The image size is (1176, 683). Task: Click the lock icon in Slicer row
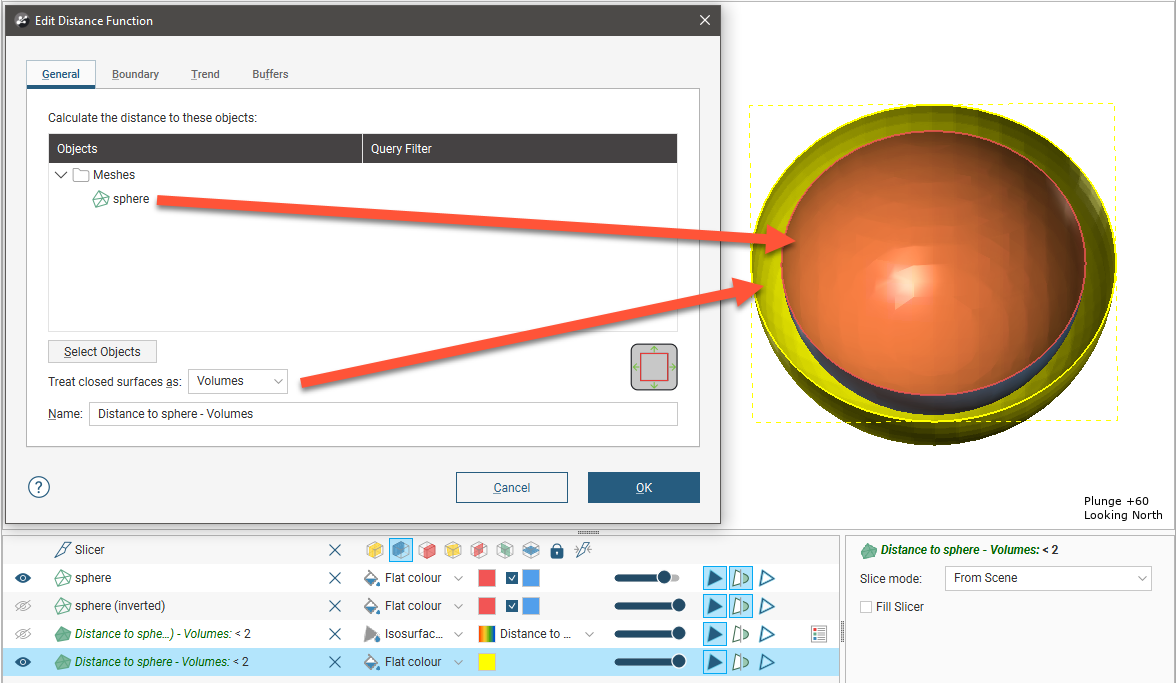[x=556, y=551]
